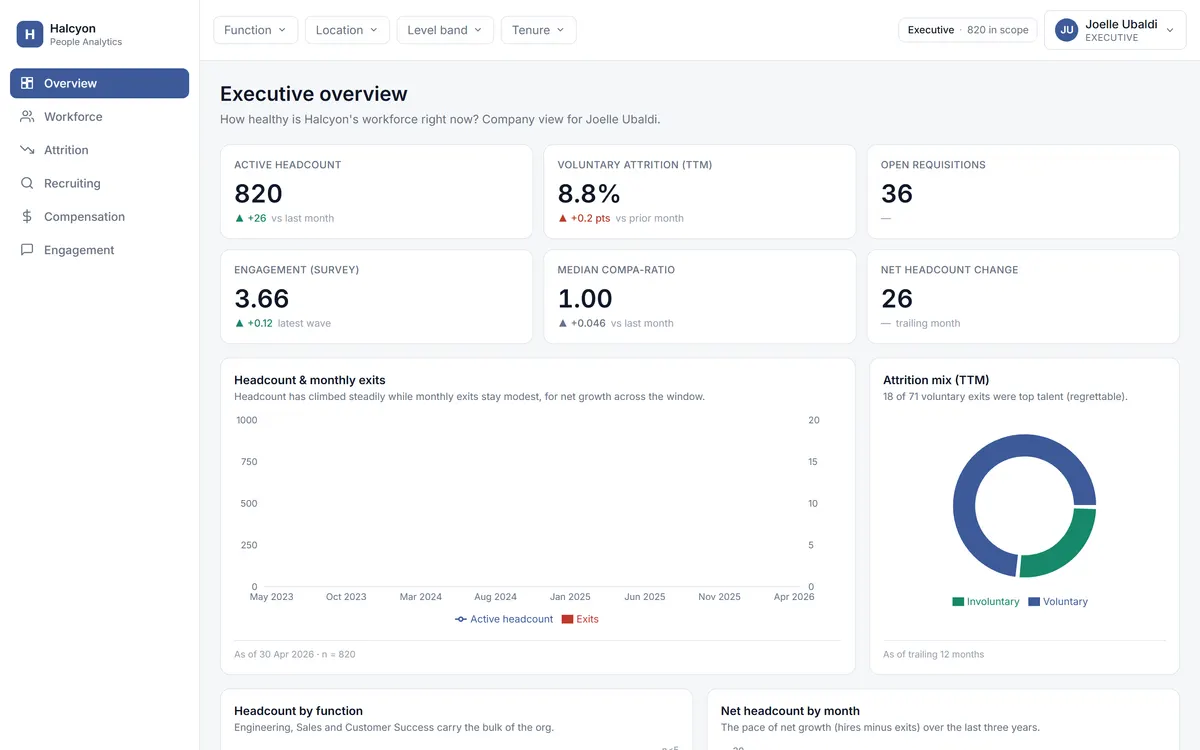Open the Compensation section

[x=99, y=216]
